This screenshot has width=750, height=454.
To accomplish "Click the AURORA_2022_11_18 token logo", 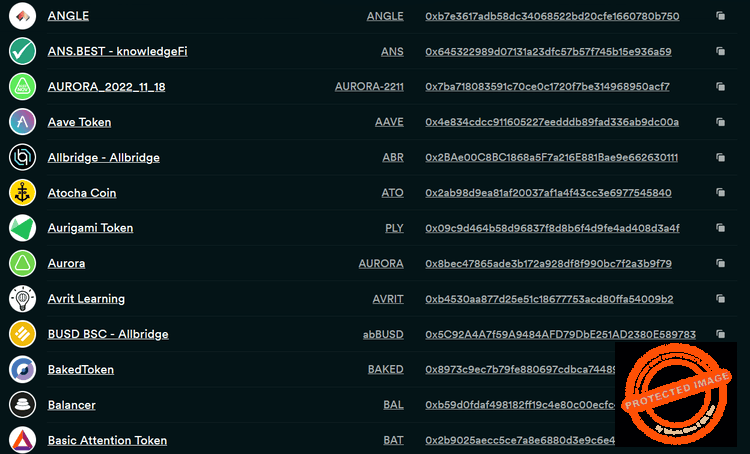I will [x=22, y=87].
